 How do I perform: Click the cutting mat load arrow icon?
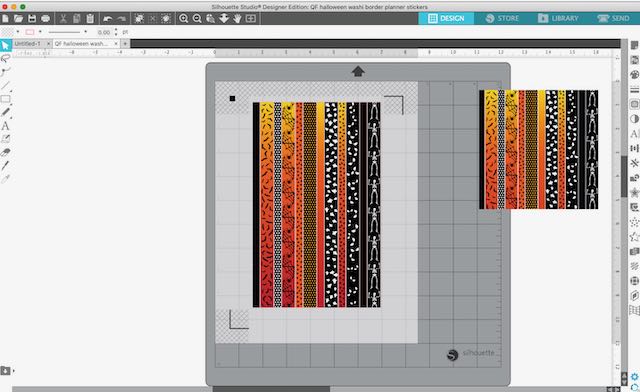pyautogui.click(x=358, y=72)
